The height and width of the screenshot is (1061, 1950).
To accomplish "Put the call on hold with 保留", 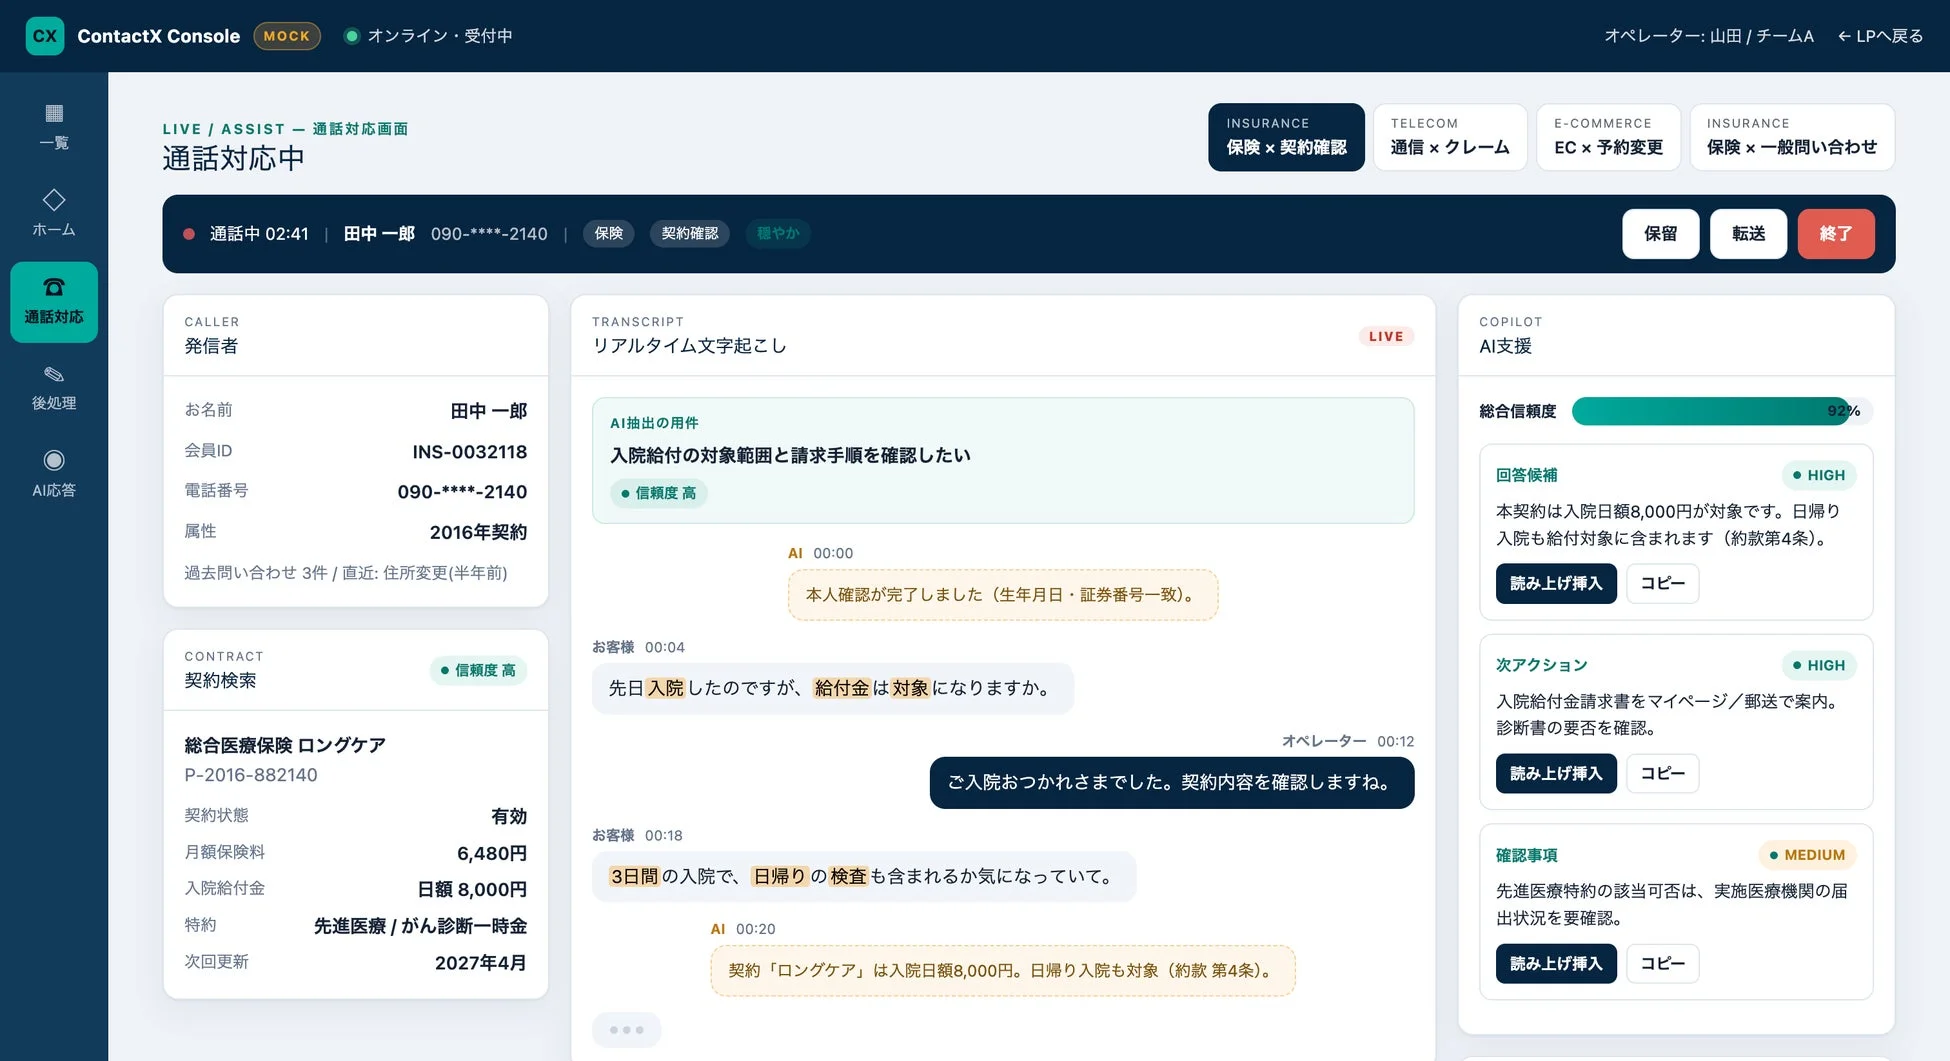I will point(1661,234).
